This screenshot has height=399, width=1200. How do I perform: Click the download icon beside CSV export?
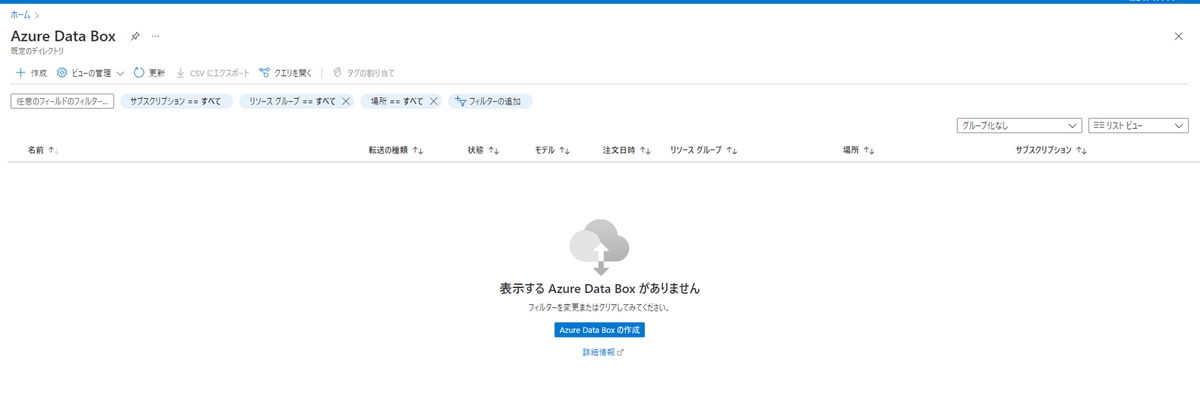(180, 73)
